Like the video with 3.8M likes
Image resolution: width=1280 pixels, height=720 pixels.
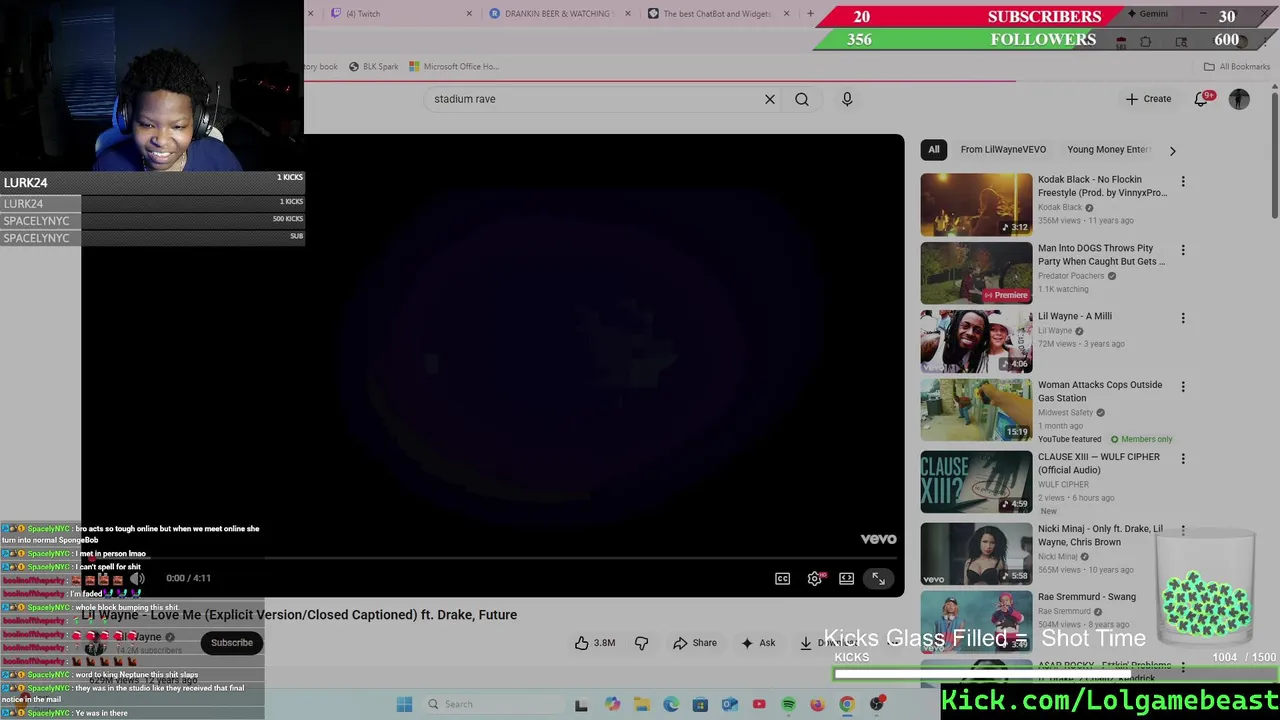tap(595, 643)
